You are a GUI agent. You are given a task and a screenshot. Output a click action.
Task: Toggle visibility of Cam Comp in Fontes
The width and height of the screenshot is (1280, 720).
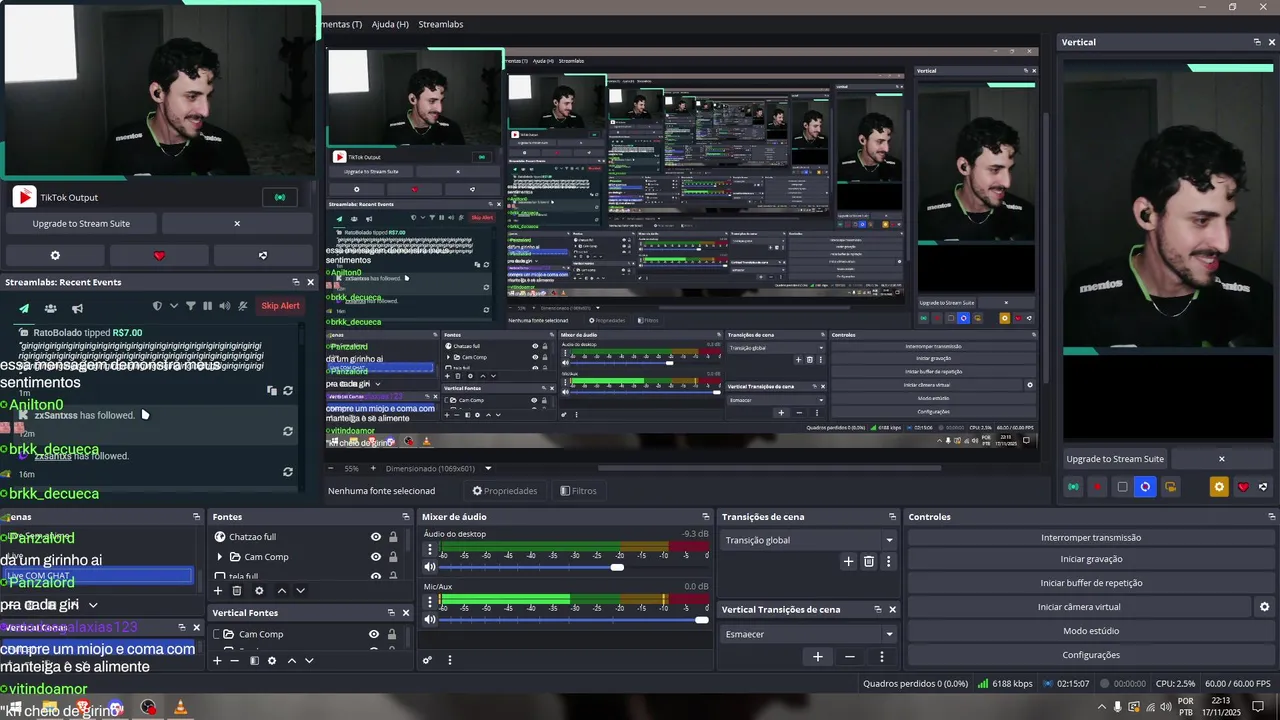pyautogui.click(x=376, y=557)
